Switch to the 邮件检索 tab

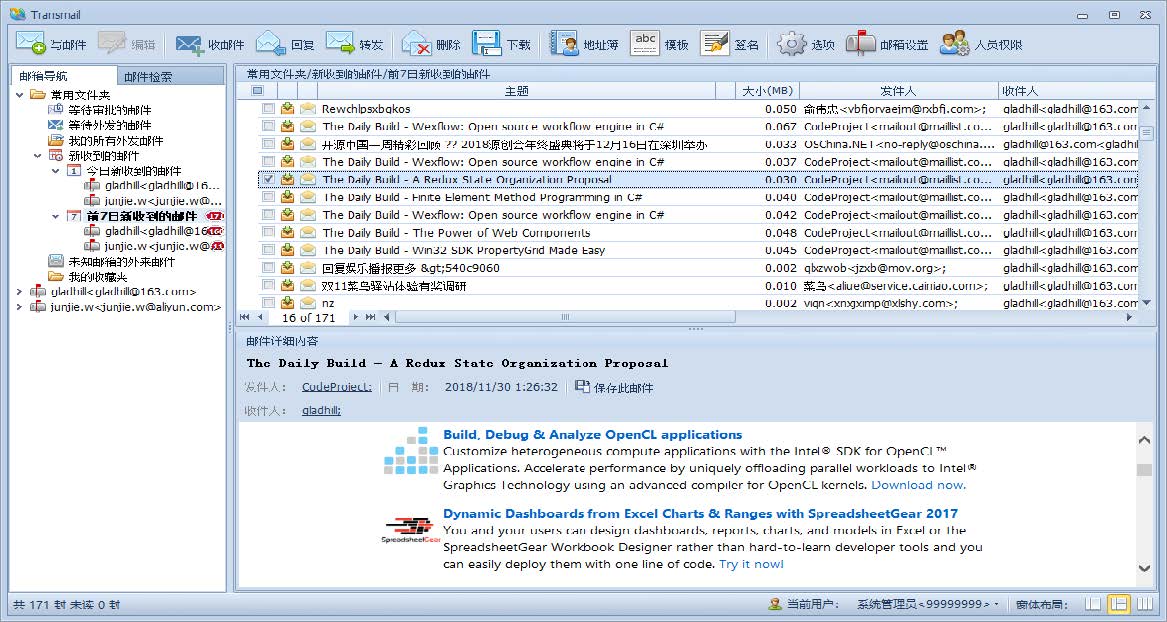click(148, 77)
